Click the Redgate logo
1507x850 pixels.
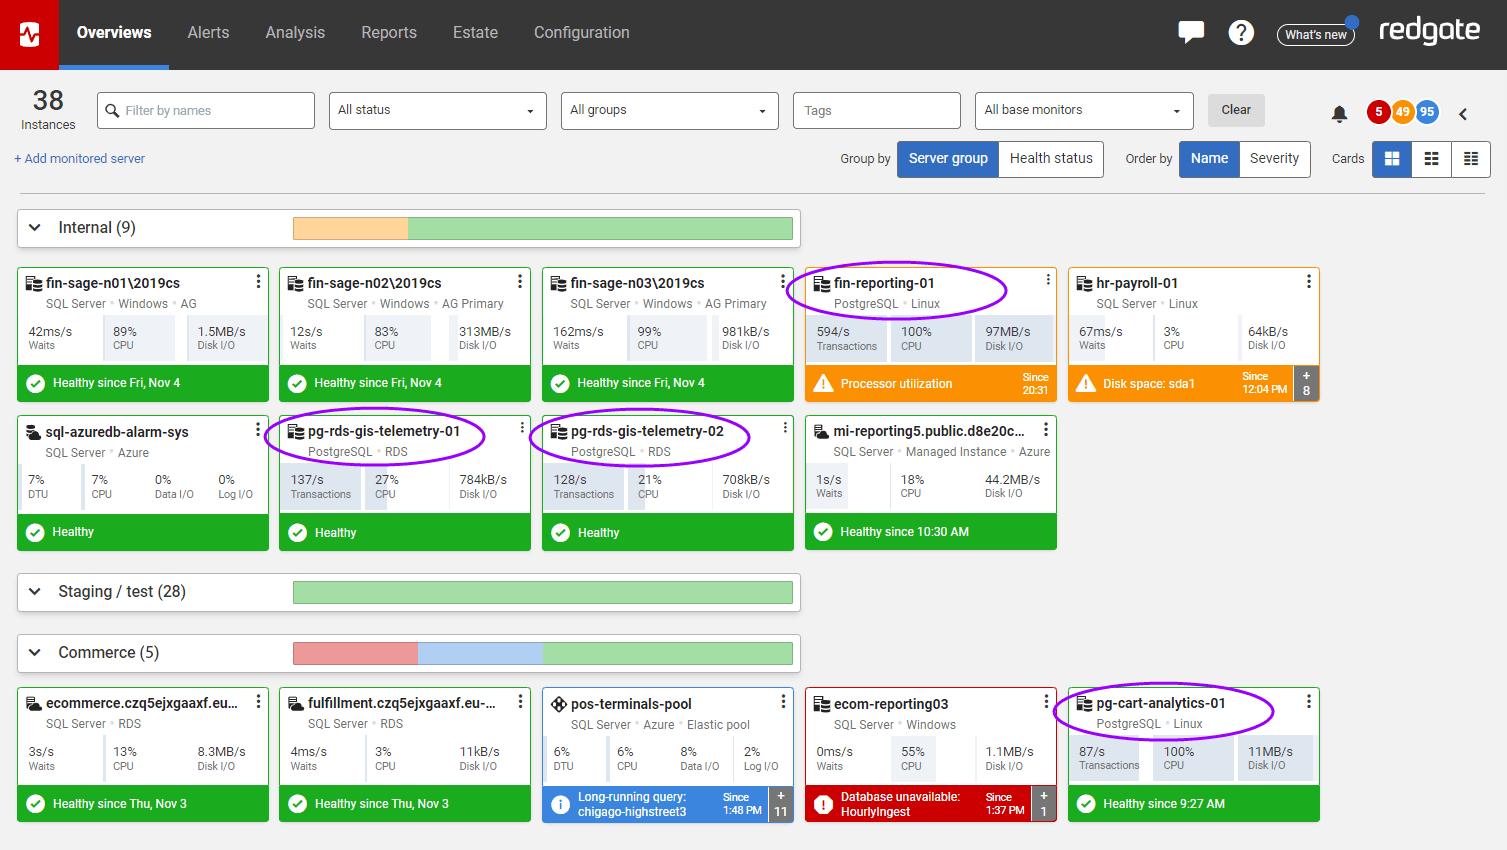click(1429, 30)
